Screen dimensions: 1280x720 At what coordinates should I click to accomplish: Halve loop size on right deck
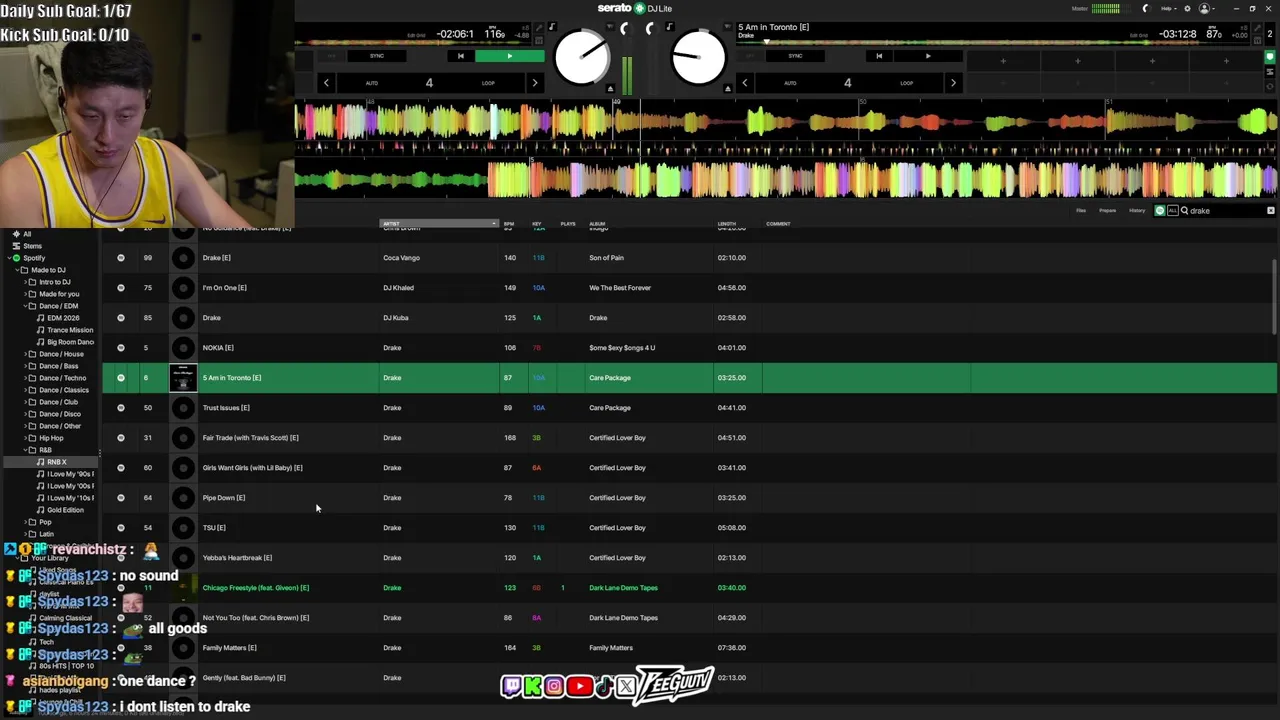coord(744,83)
